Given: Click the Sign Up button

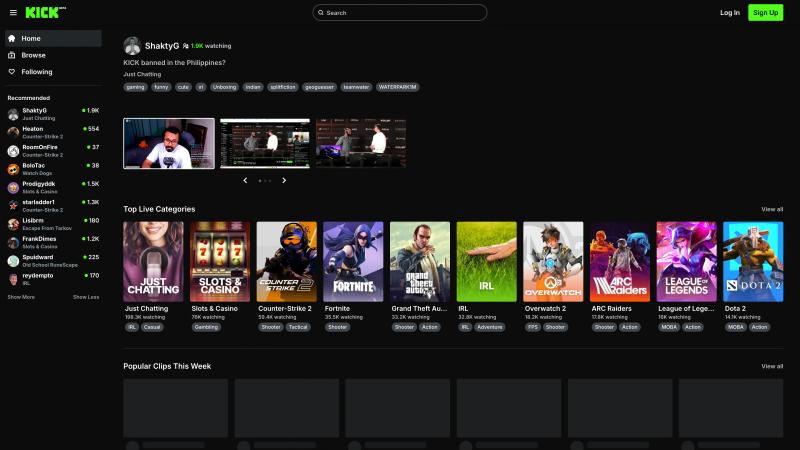Looking at the screenshot, I should [x=765, y=13].
